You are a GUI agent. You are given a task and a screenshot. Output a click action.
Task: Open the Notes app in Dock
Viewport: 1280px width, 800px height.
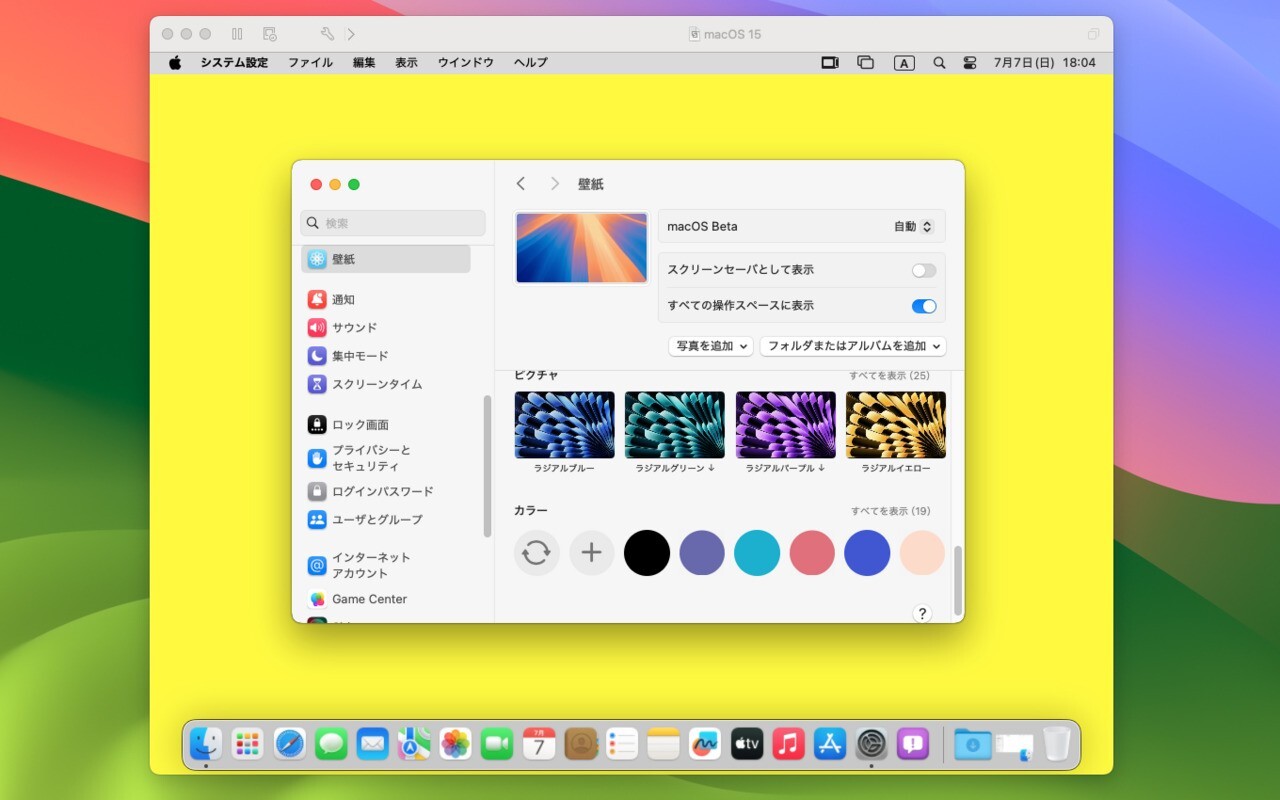click(663, 743)
